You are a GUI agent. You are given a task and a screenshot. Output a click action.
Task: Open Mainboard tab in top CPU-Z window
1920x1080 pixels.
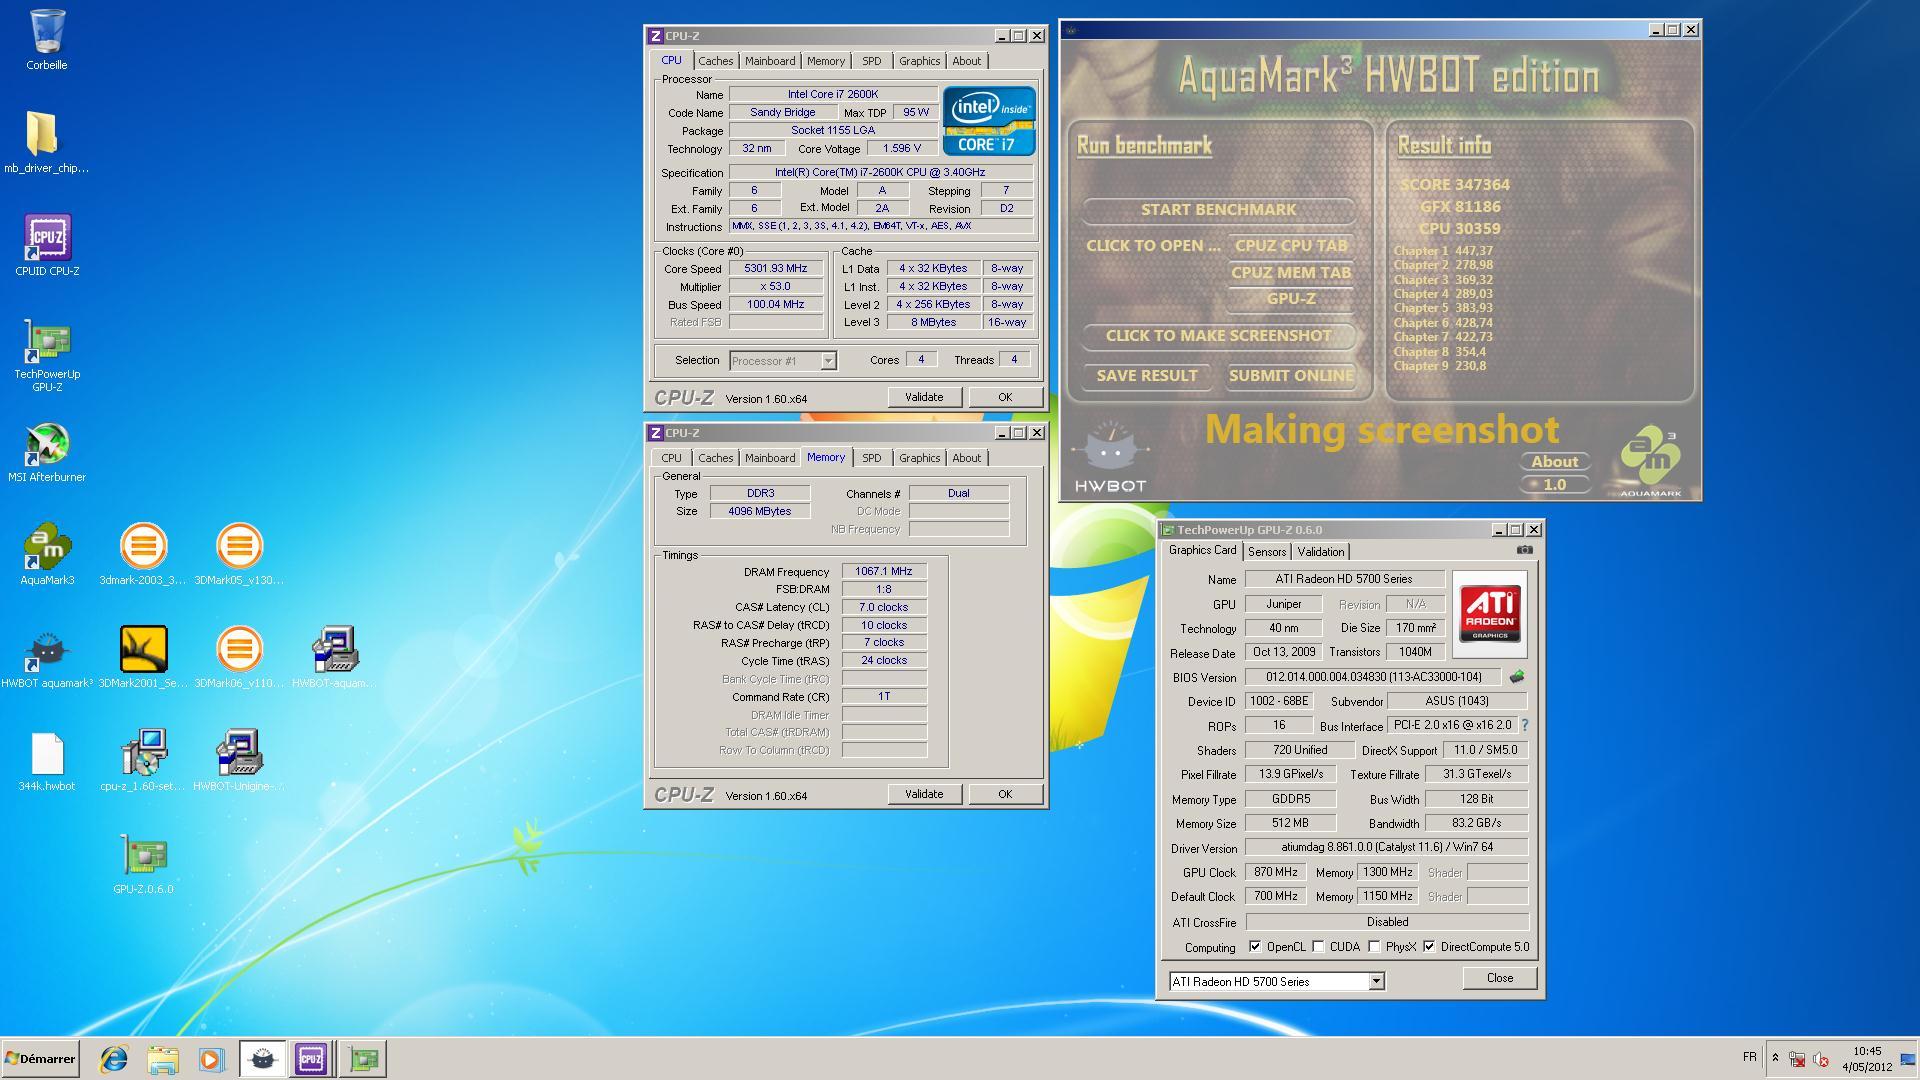click(770, 61)
